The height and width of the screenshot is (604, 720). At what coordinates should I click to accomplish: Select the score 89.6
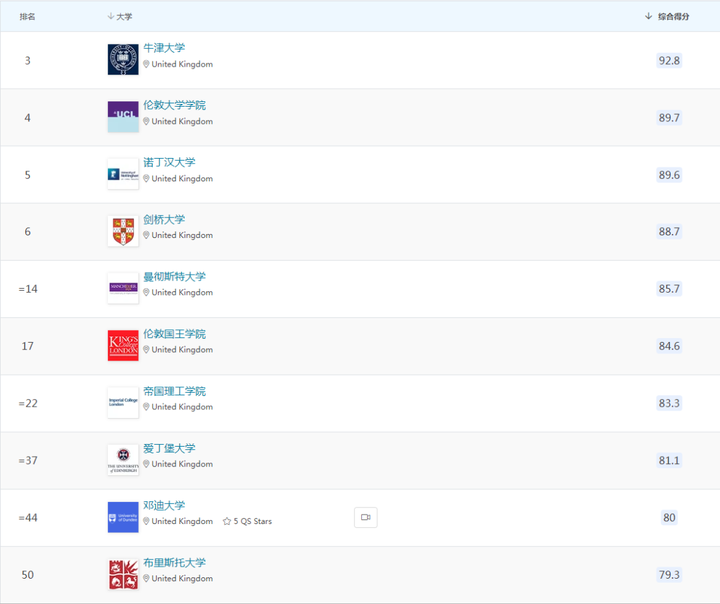[x=669, y=175]
